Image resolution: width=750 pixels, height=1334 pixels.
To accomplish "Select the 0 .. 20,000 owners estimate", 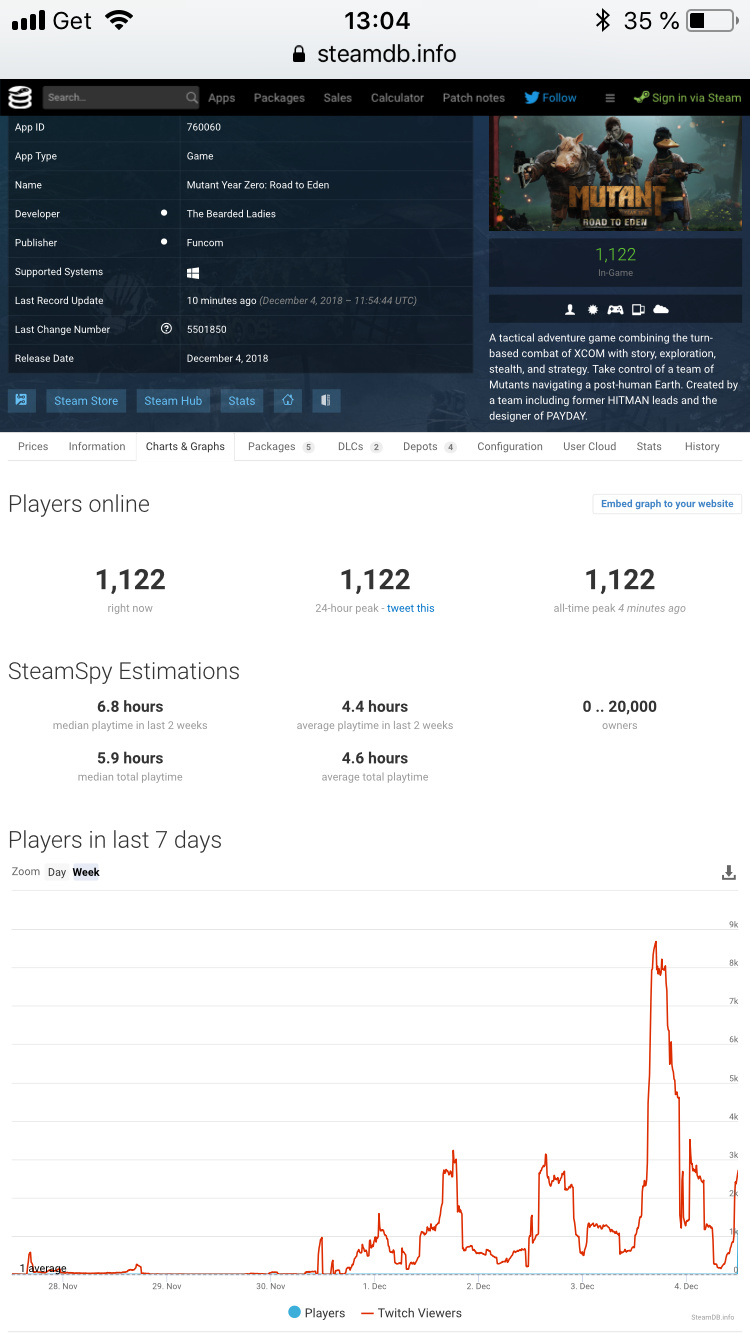I will (x=620, y=706).
